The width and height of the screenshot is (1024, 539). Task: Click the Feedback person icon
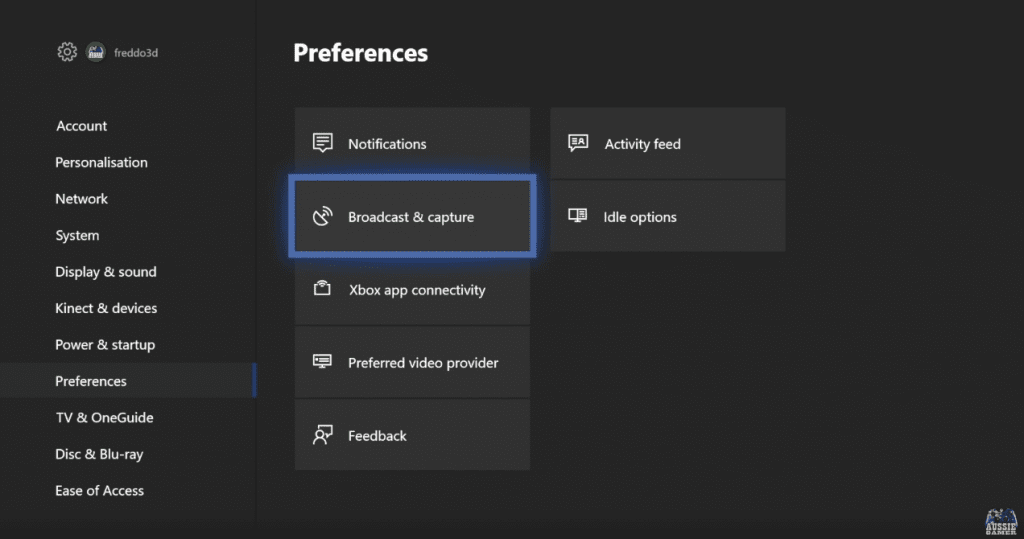tap(323, 434)
